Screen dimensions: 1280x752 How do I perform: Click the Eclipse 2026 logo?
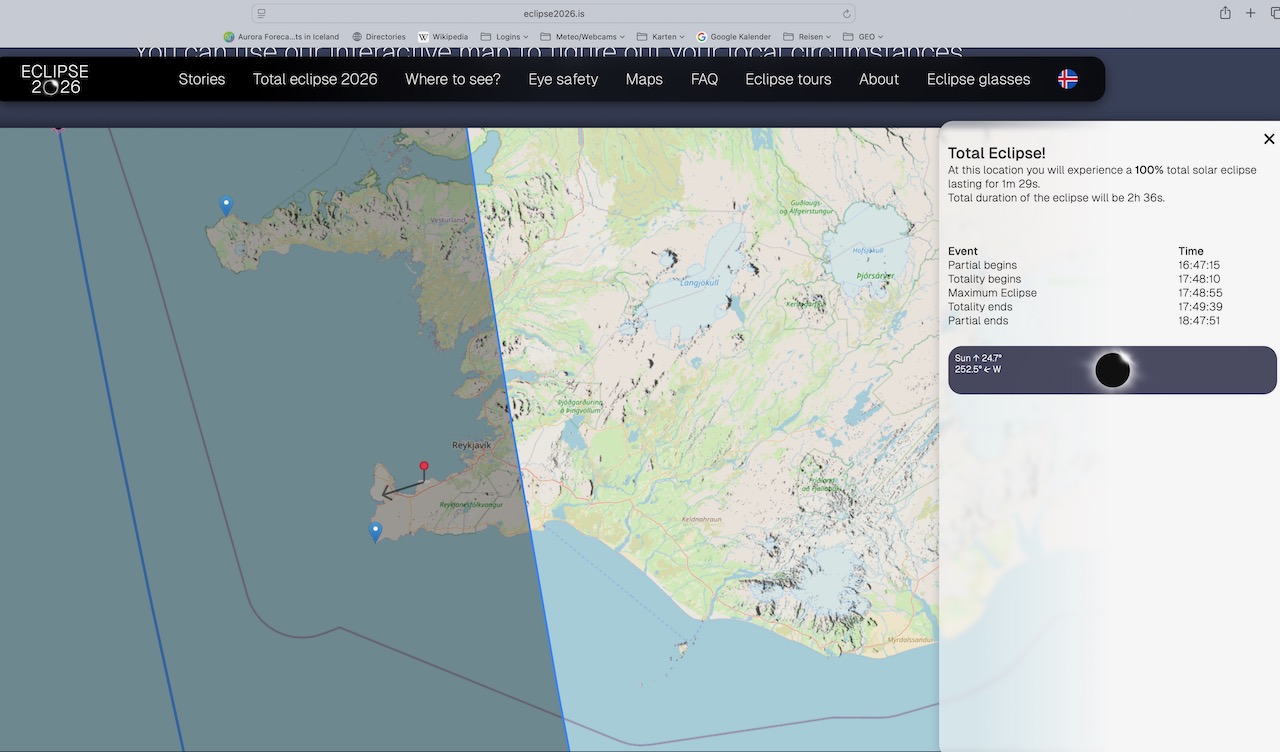55,79
